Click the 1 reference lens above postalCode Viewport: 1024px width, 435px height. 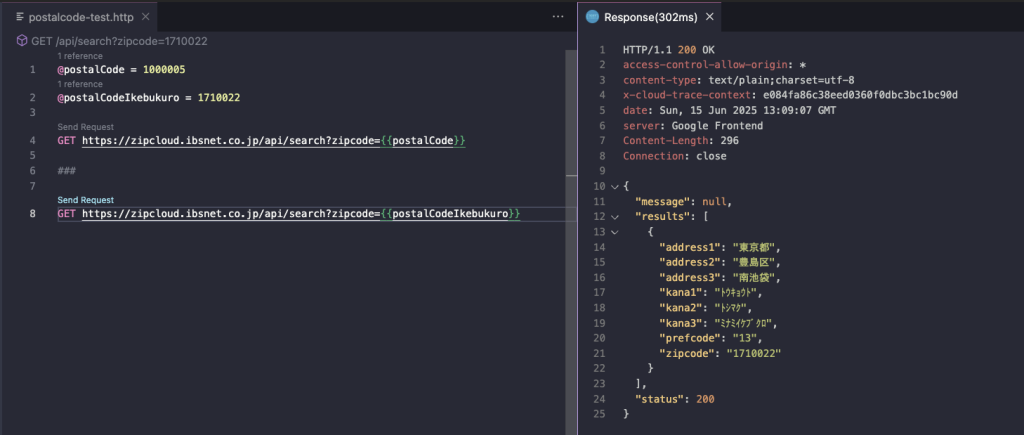pyautogui.click(x=81, y=56)
